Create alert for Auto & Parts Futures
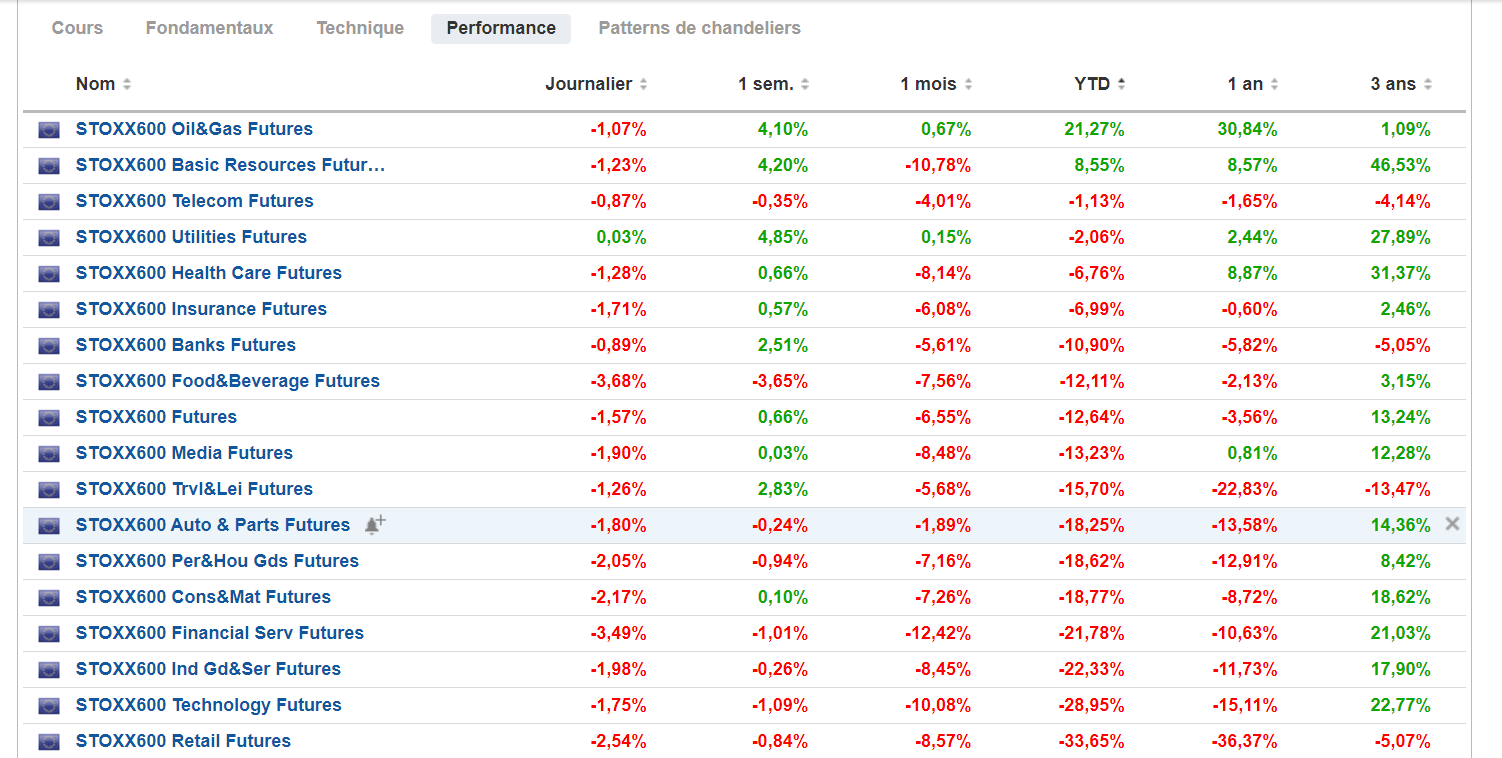Viewport: 1502px width, 758px height. pos(375,525)
